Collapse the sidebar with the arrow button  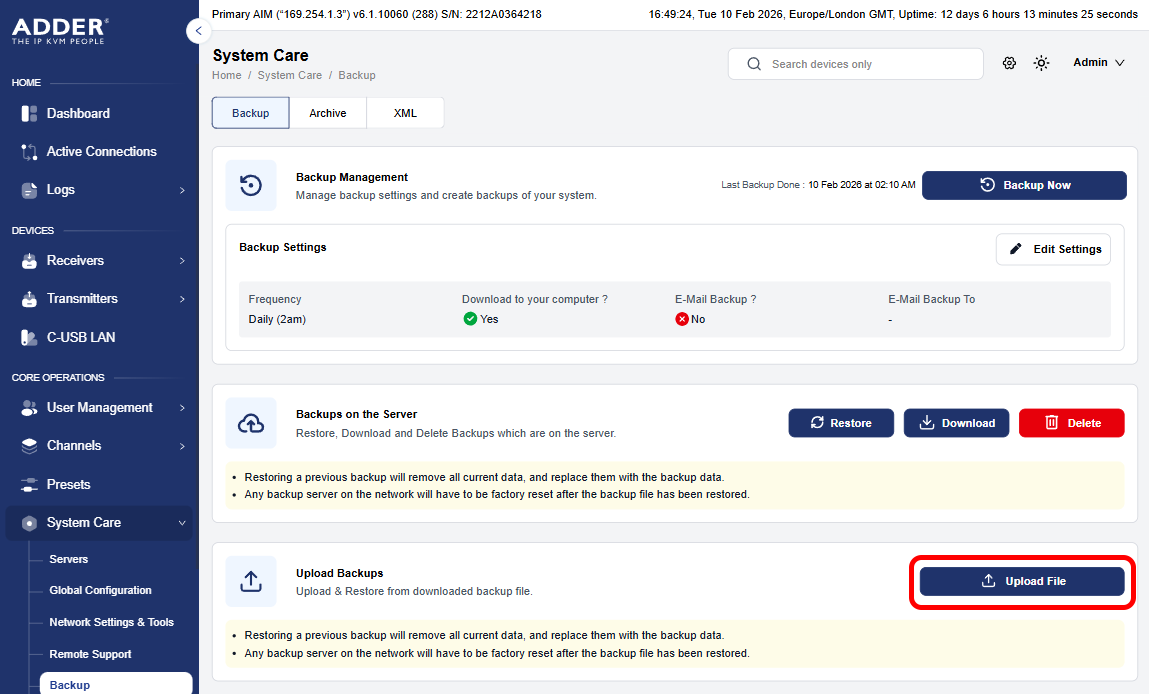(x=199, y=31)
